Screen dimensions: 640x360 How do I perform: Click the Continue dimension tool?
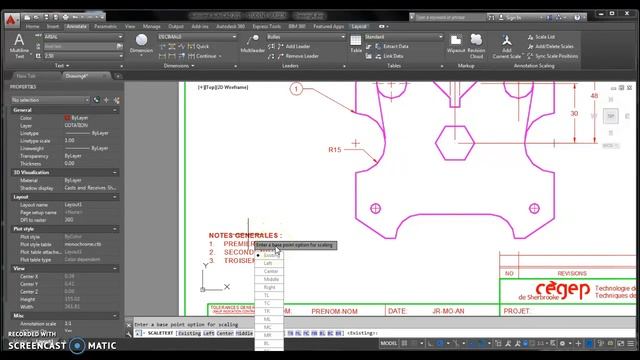pos(202,56)
